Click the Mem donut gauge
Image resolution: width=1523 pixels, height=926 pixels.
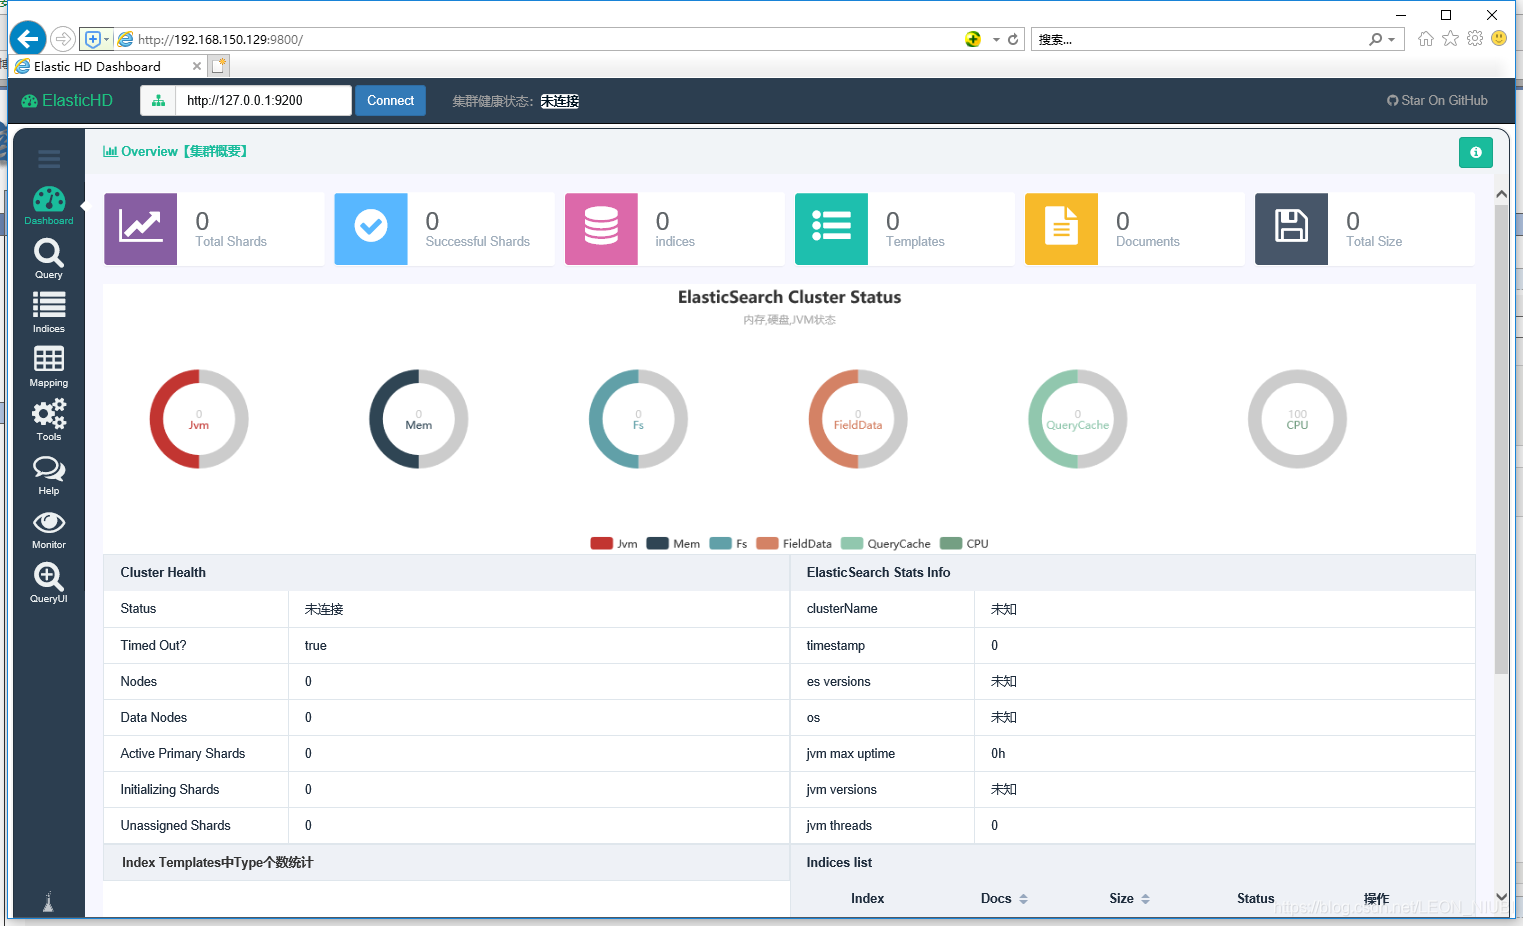tap(419, 419)
